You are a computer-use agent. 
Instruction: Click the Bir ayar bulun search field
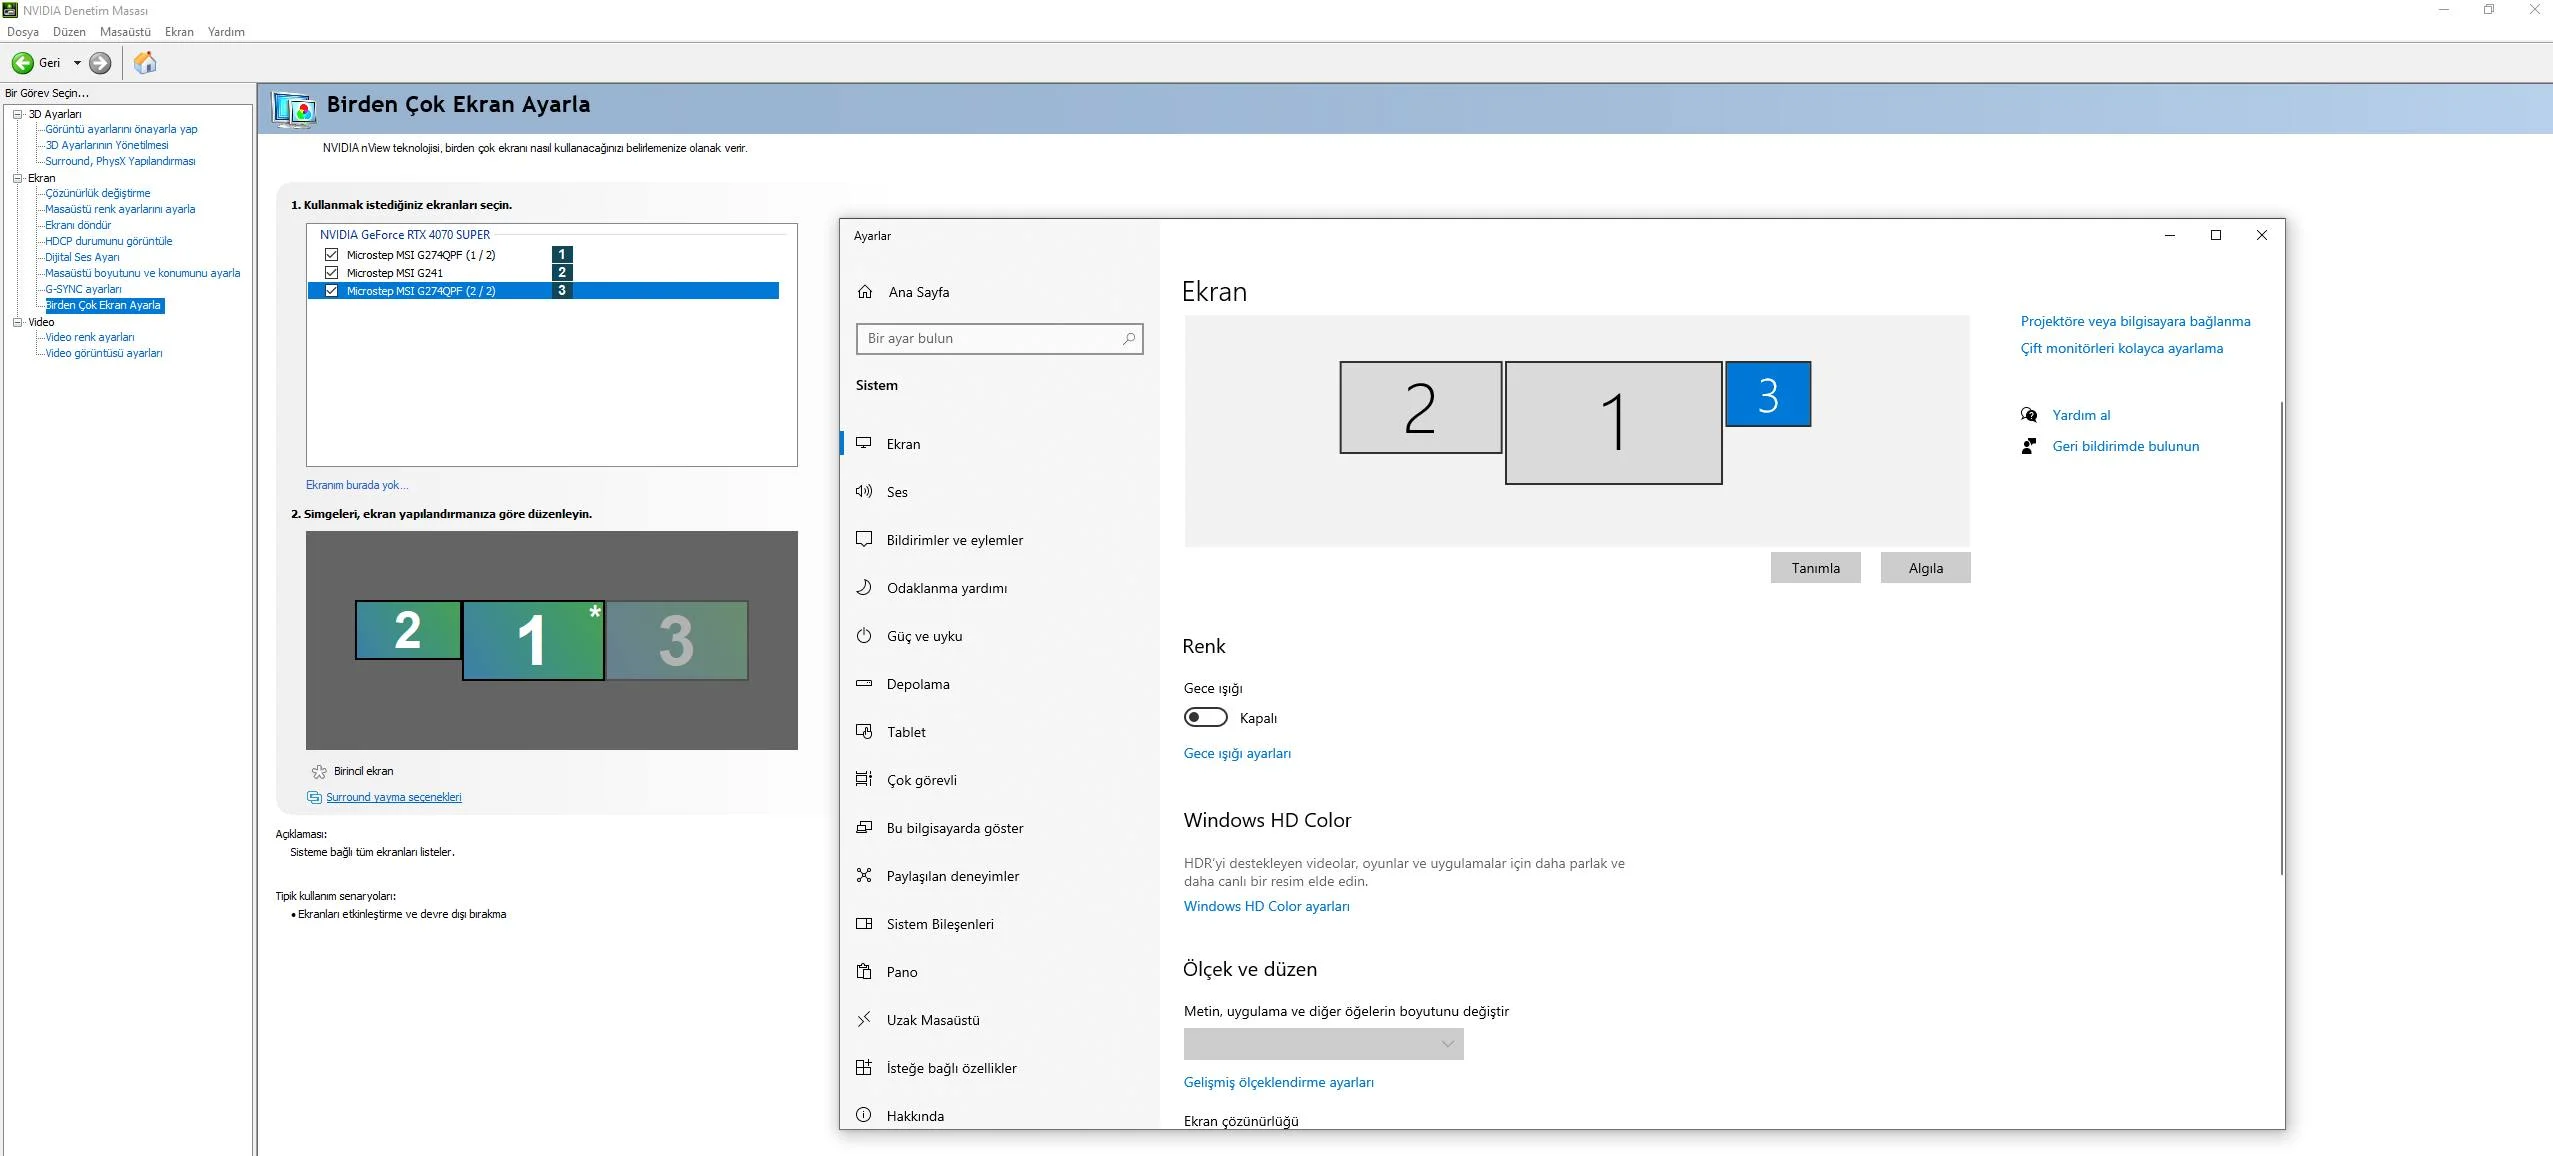click(x=990, y=339)
